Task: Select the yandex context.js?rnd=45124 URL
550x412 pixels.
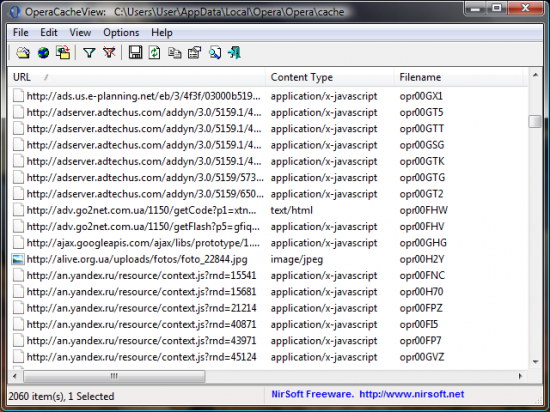Action: (x=141, y=357)
